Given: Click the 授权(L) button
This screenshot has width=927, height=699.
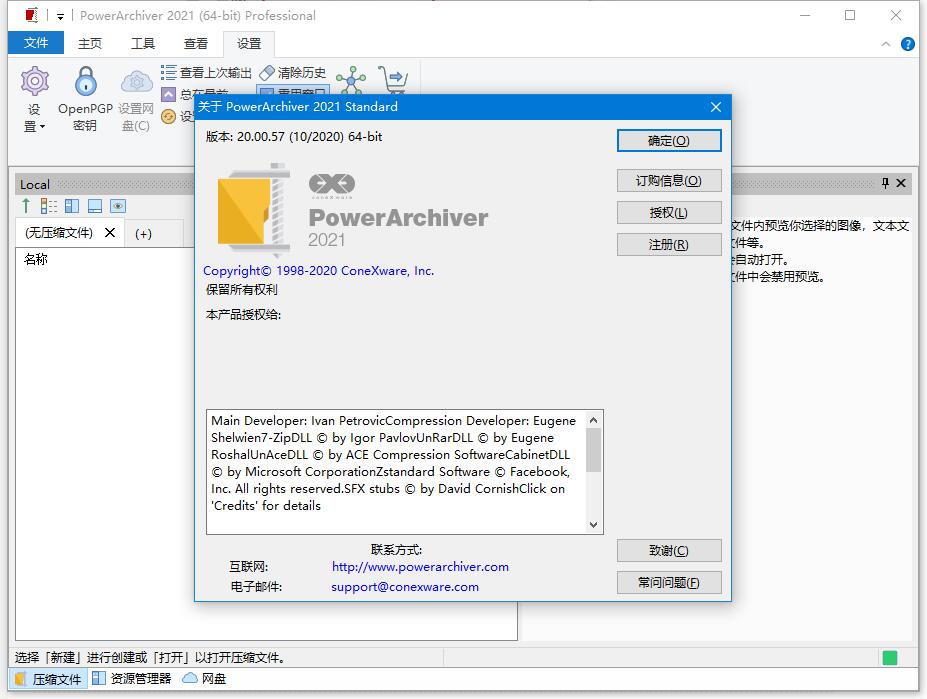Looking at the screenshot, I should (x=669, y=213).
